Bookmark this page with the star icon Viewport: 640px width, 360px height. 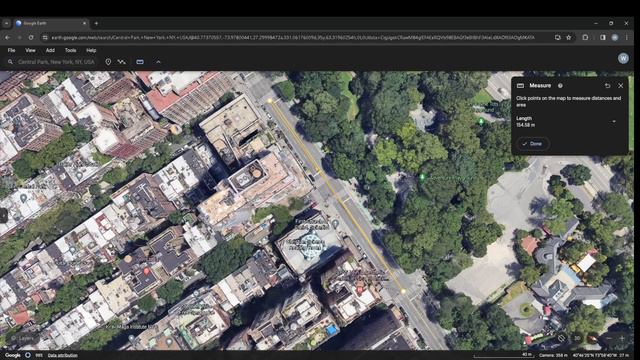click(569, 37)
